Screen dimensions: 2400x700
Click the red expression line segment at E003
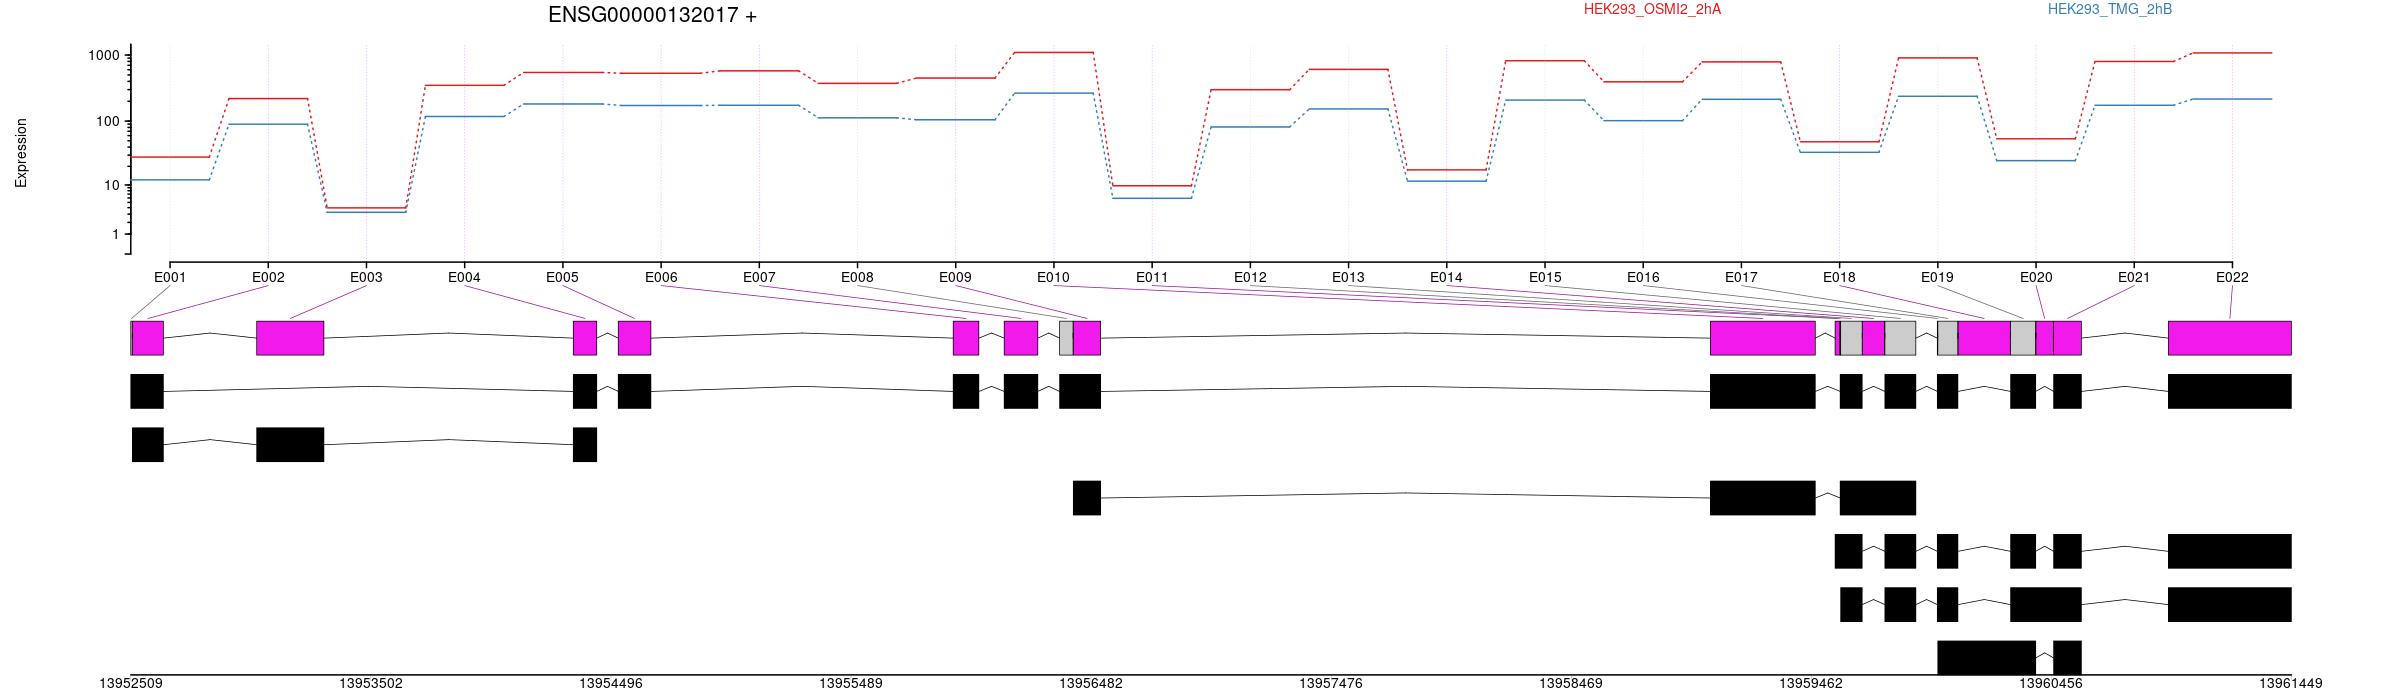pyautogui.click(x=366, y=208)
